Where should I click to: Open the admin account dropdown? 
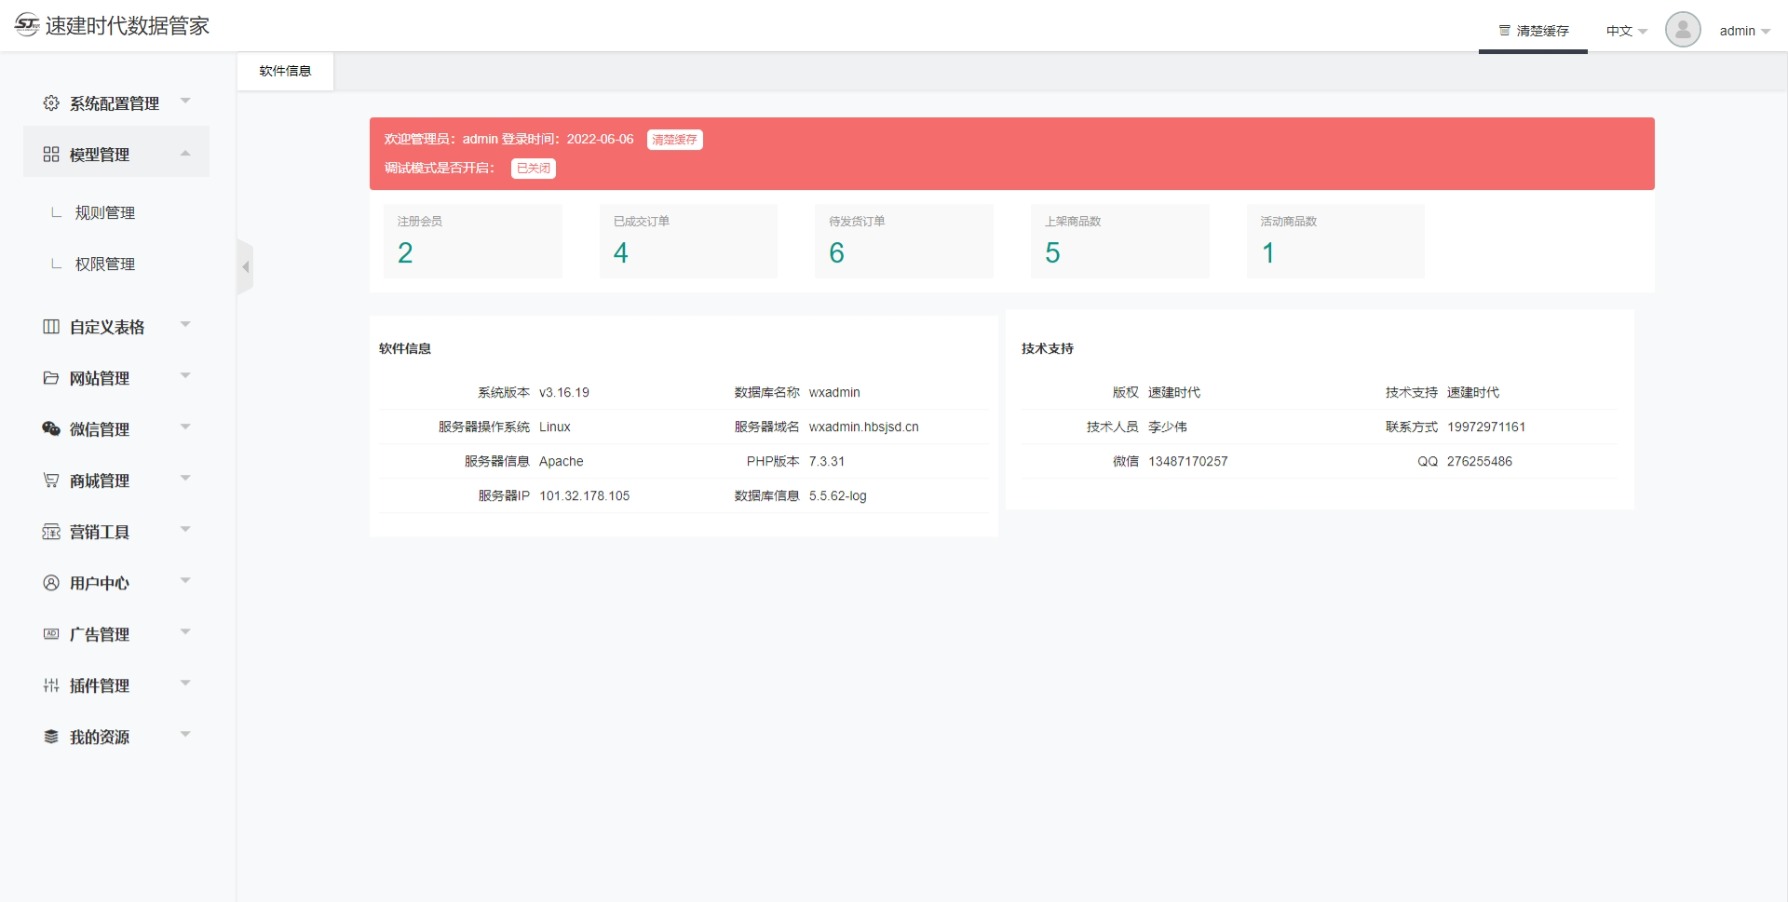coord(1745,31)
